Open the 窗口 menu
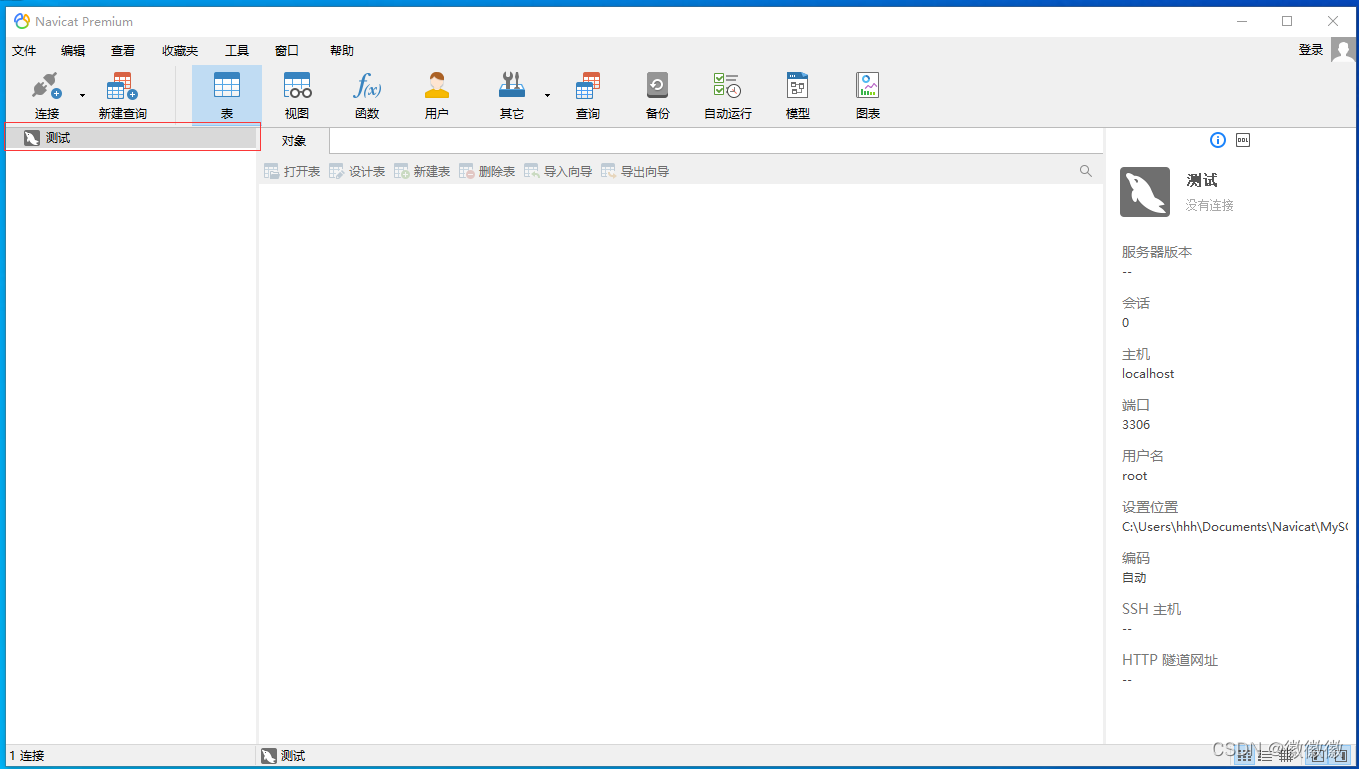 coord(287,50)
